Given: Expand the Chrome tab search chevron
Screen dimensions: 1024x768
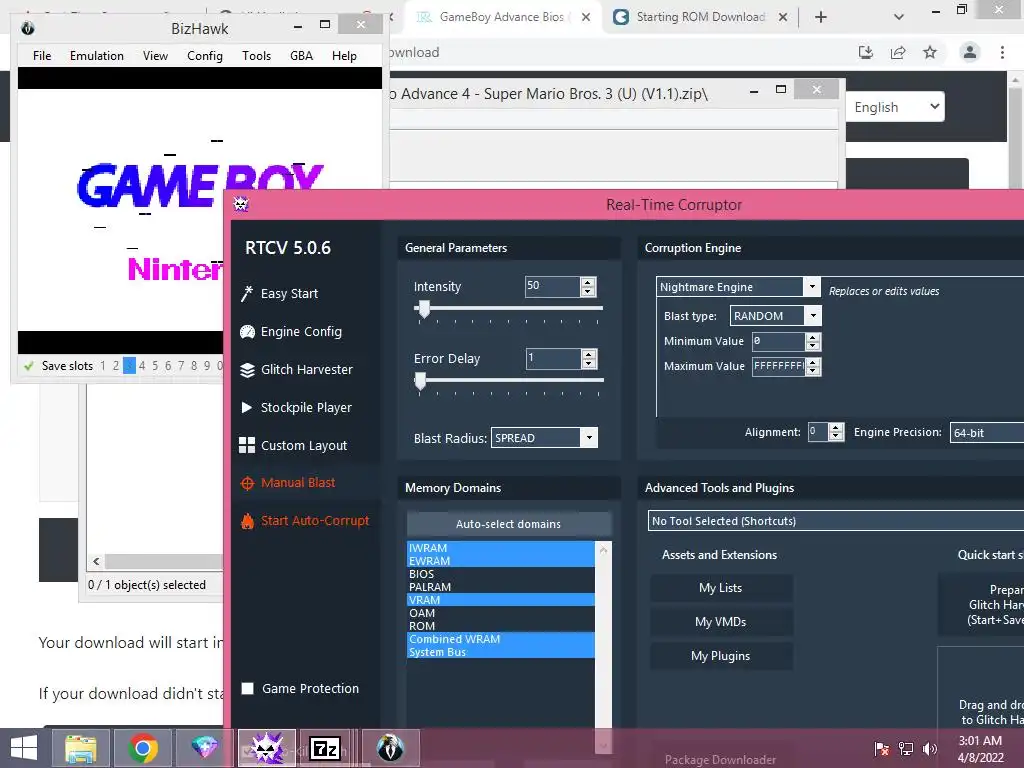Looking at the screenshot, I should tap(899, 17).
